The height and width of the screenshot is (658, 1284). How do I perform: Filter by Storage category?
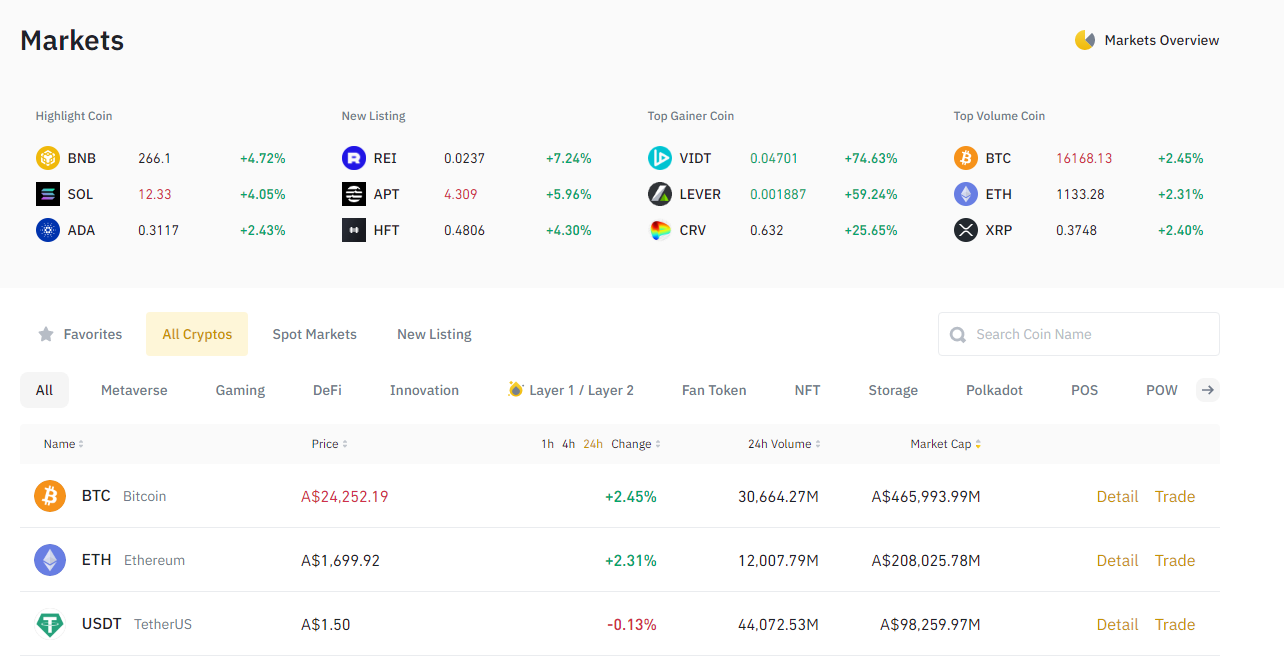tap(893, 390)
